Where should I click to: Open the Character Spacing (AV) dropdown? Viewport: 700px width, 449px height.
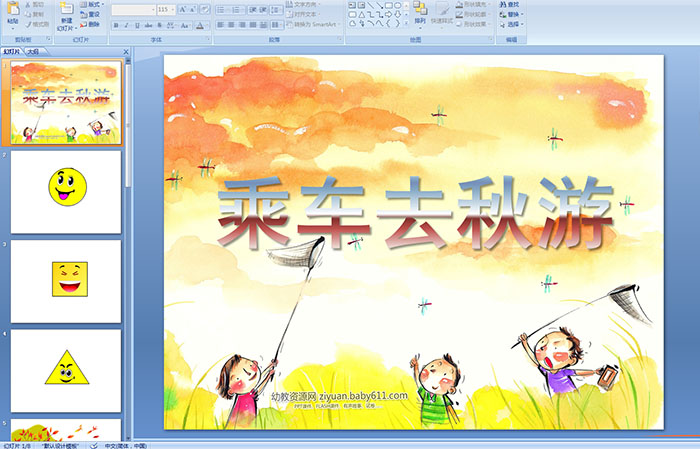click(x=171, y=25)
